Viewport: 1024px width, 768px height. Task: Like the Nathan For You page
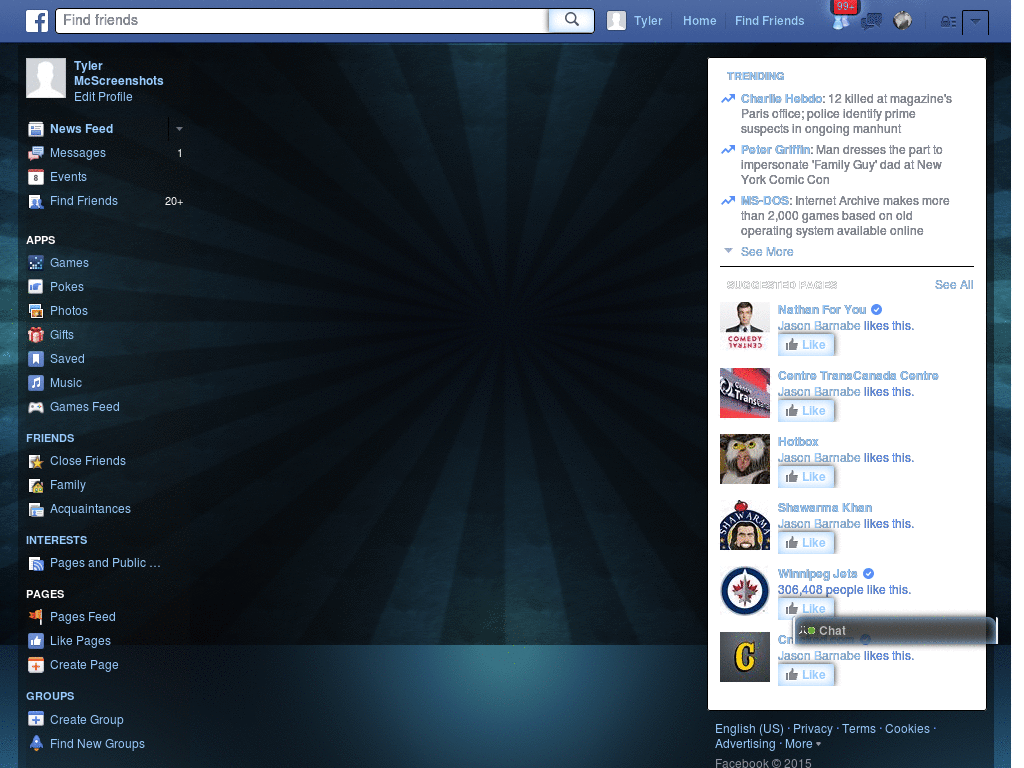[806, 344]
